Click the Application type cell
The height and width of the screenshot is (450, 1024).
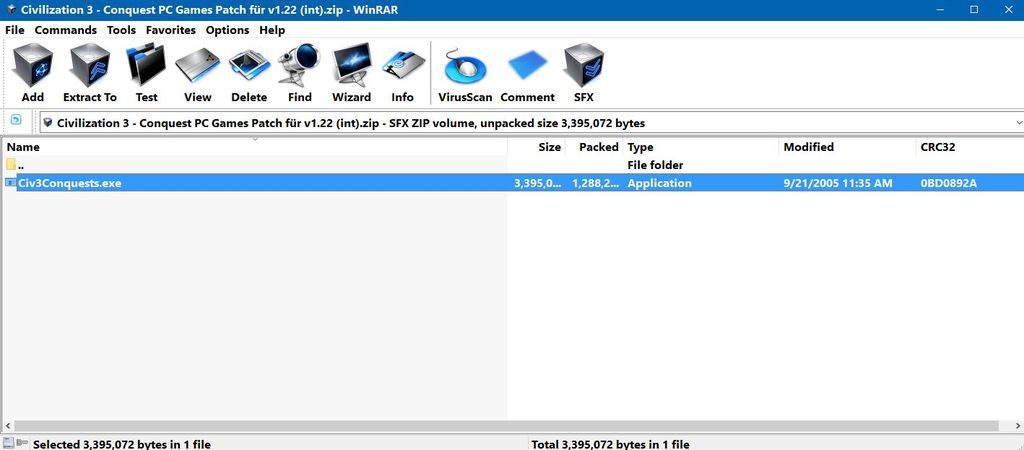[x=659, y=183]
